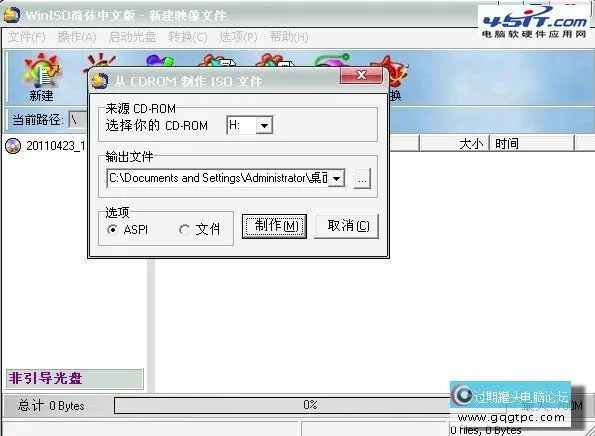Click the dialog's title bar icon
The width and height of the screenshot is (595, 436).
pos(100,81)
